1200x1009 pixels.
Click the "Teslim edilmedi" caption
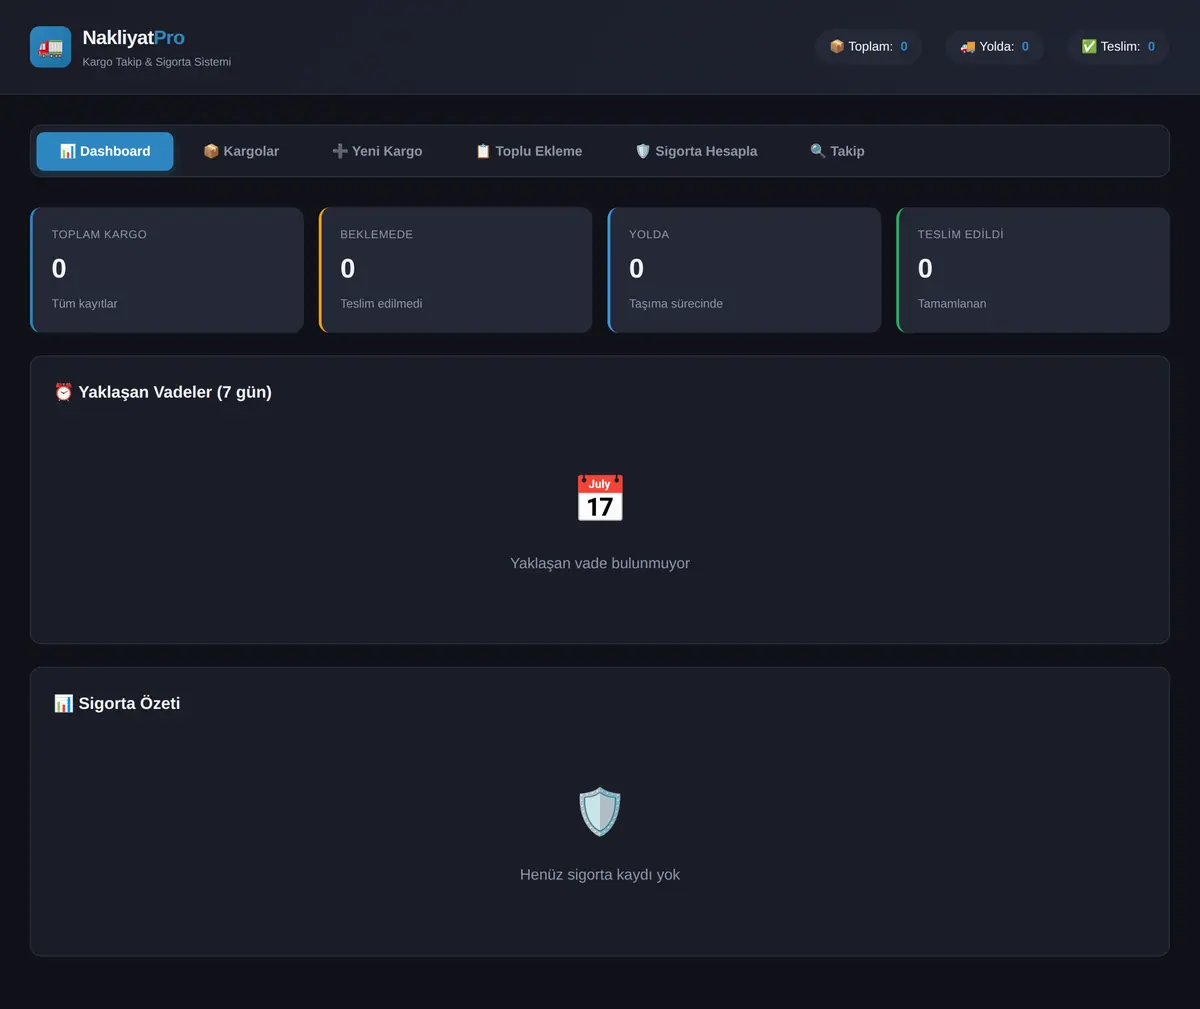pyautogui.click(x=381, y=303)
